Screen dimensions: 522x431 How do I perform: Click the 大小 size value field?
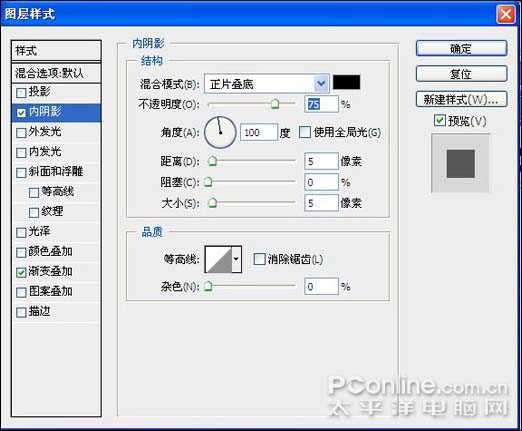coord(321,203)
